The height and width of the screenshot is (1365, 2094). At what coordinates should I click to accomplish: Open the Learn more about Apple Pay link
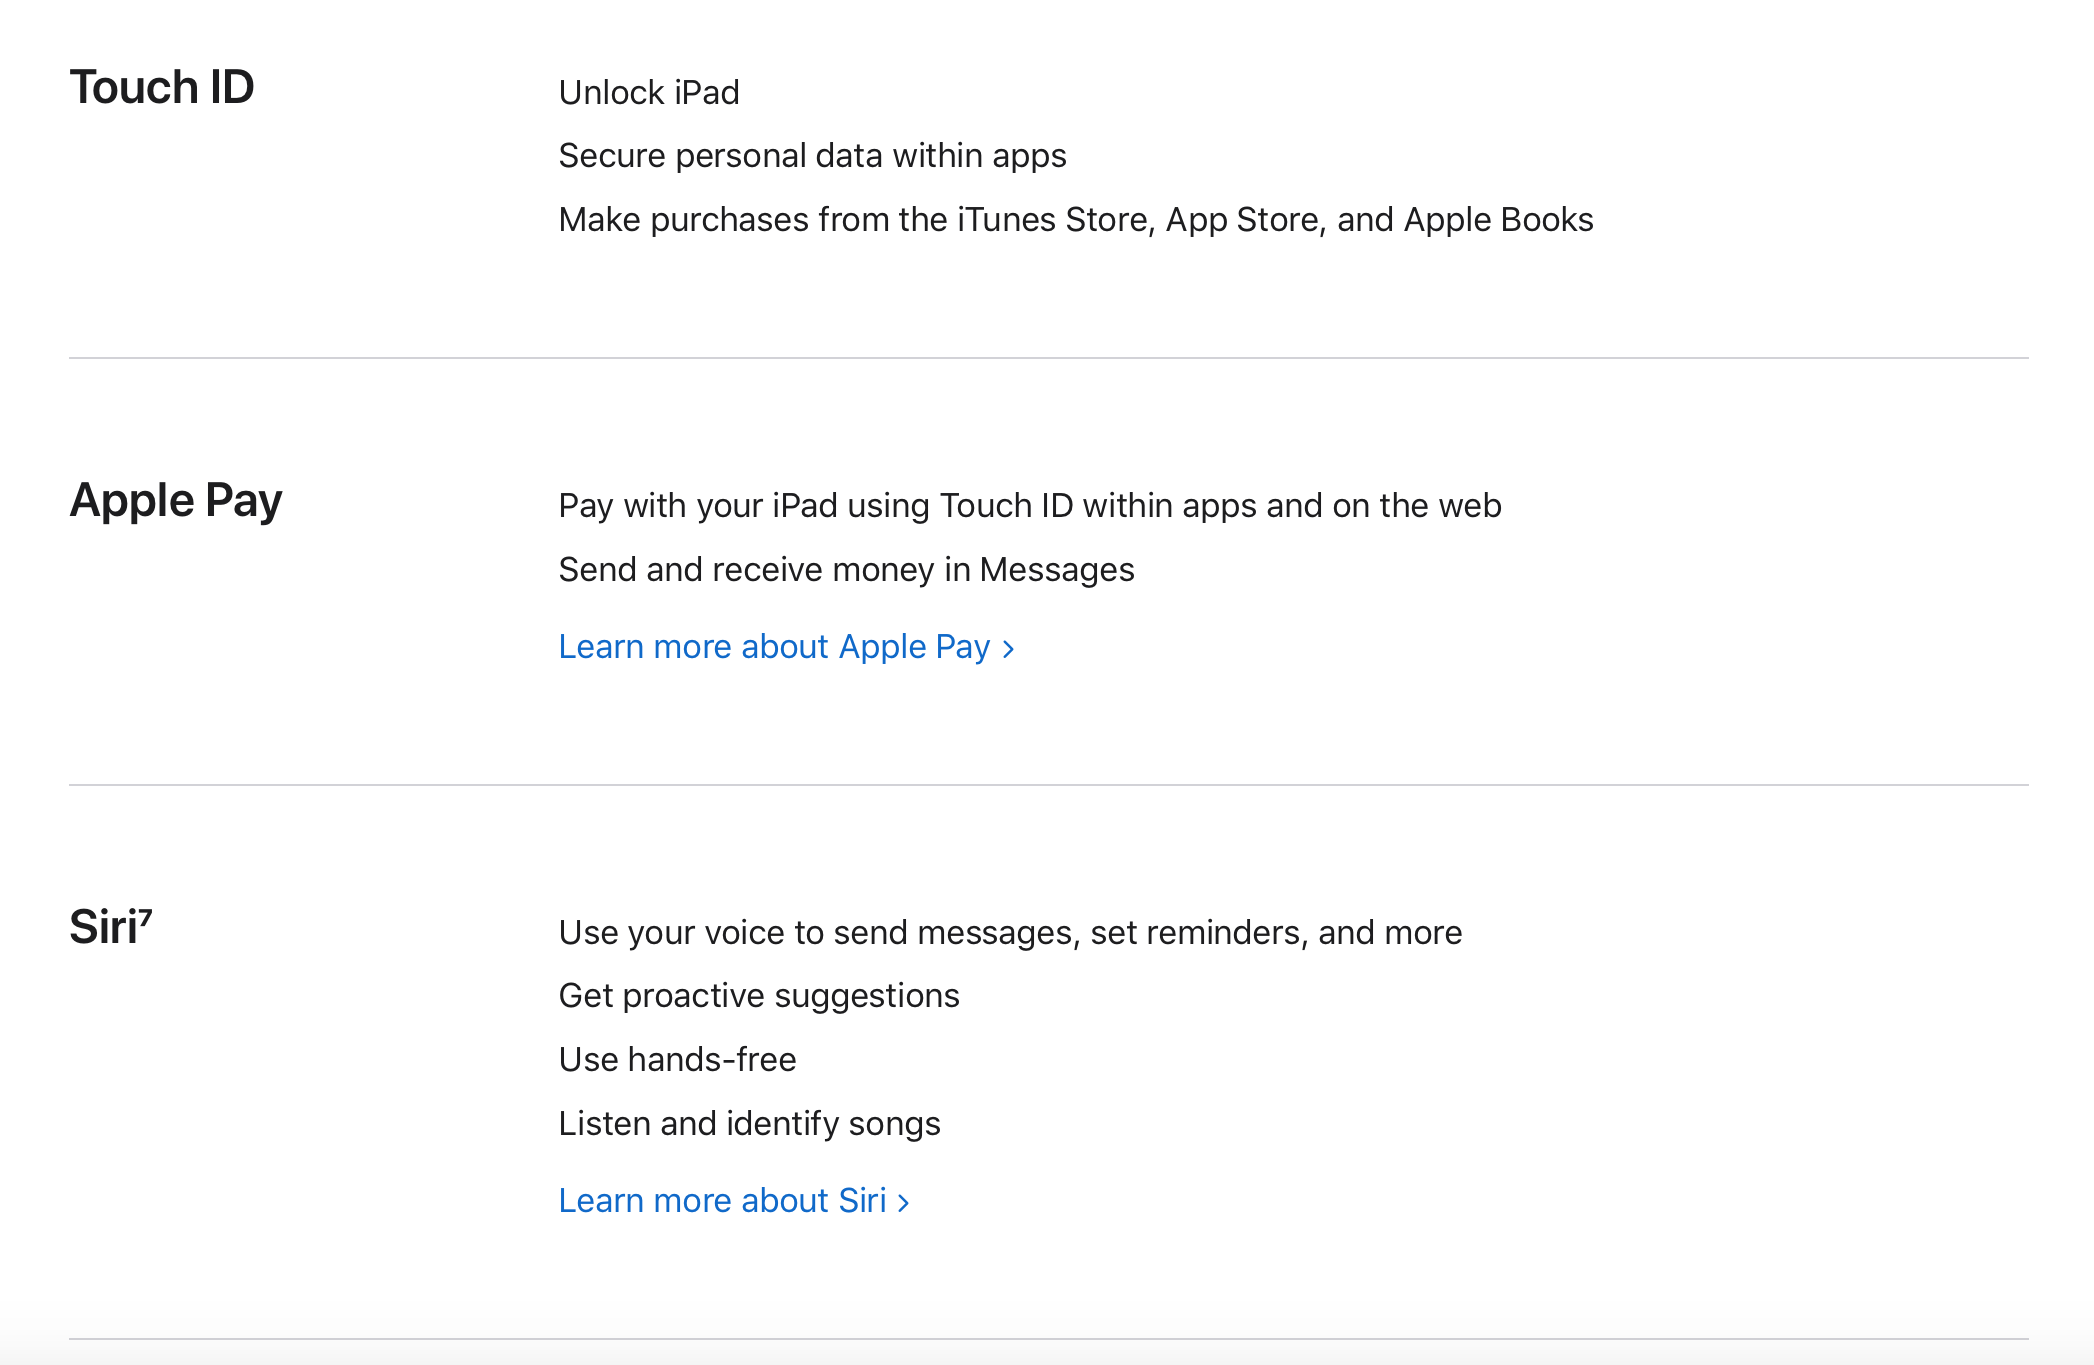click(774, 647)
